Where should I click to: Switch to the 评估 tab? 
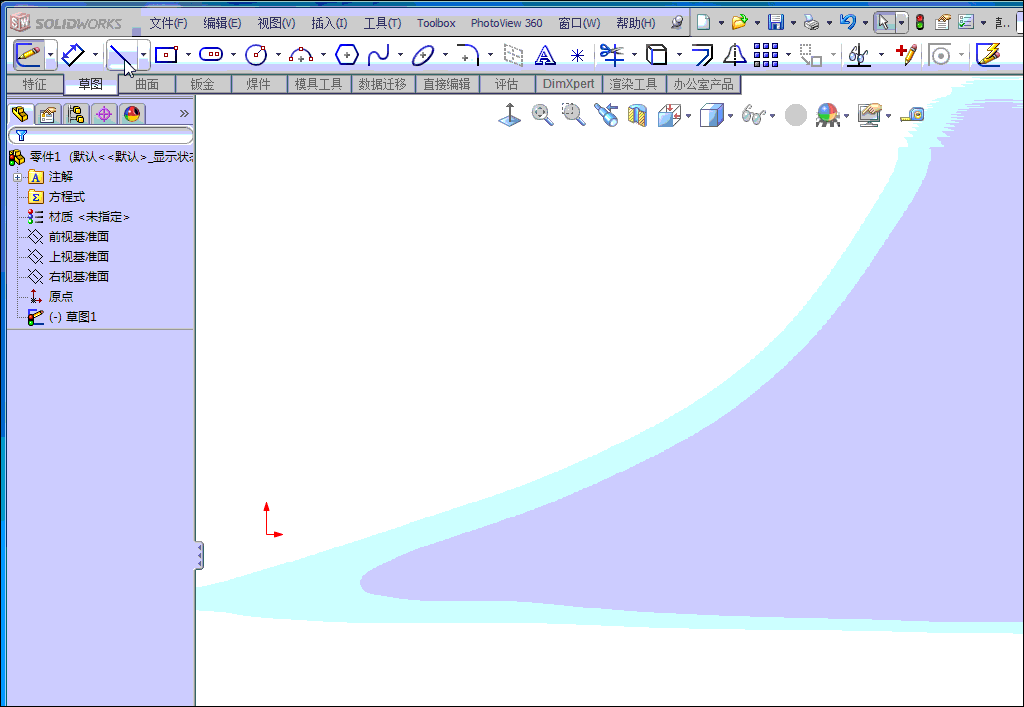[x=506, y=84]
